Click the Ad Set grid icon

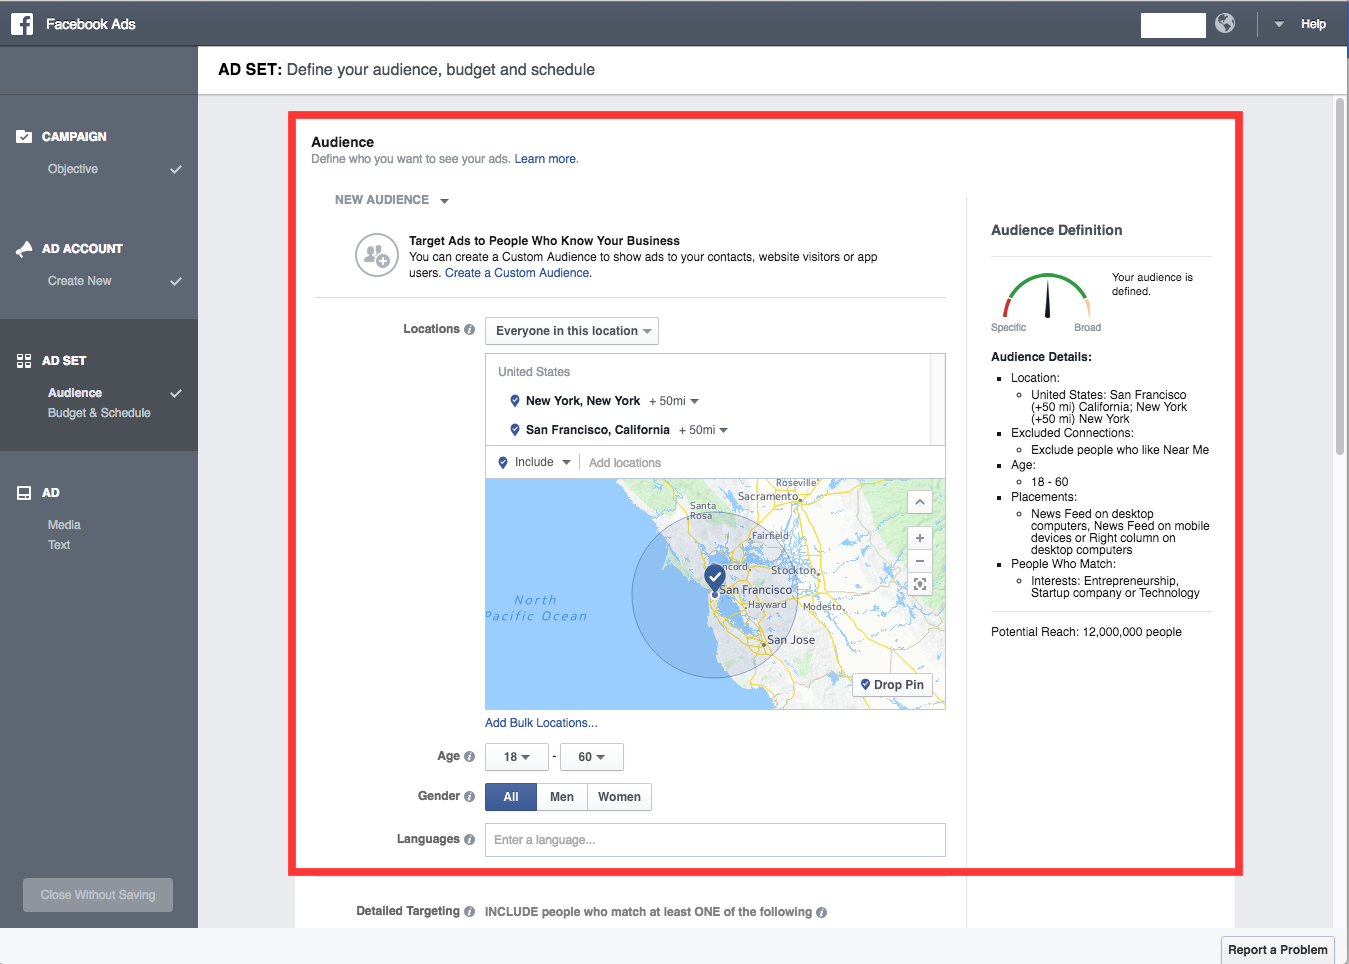pyautogui.click(x=24, y=360)
